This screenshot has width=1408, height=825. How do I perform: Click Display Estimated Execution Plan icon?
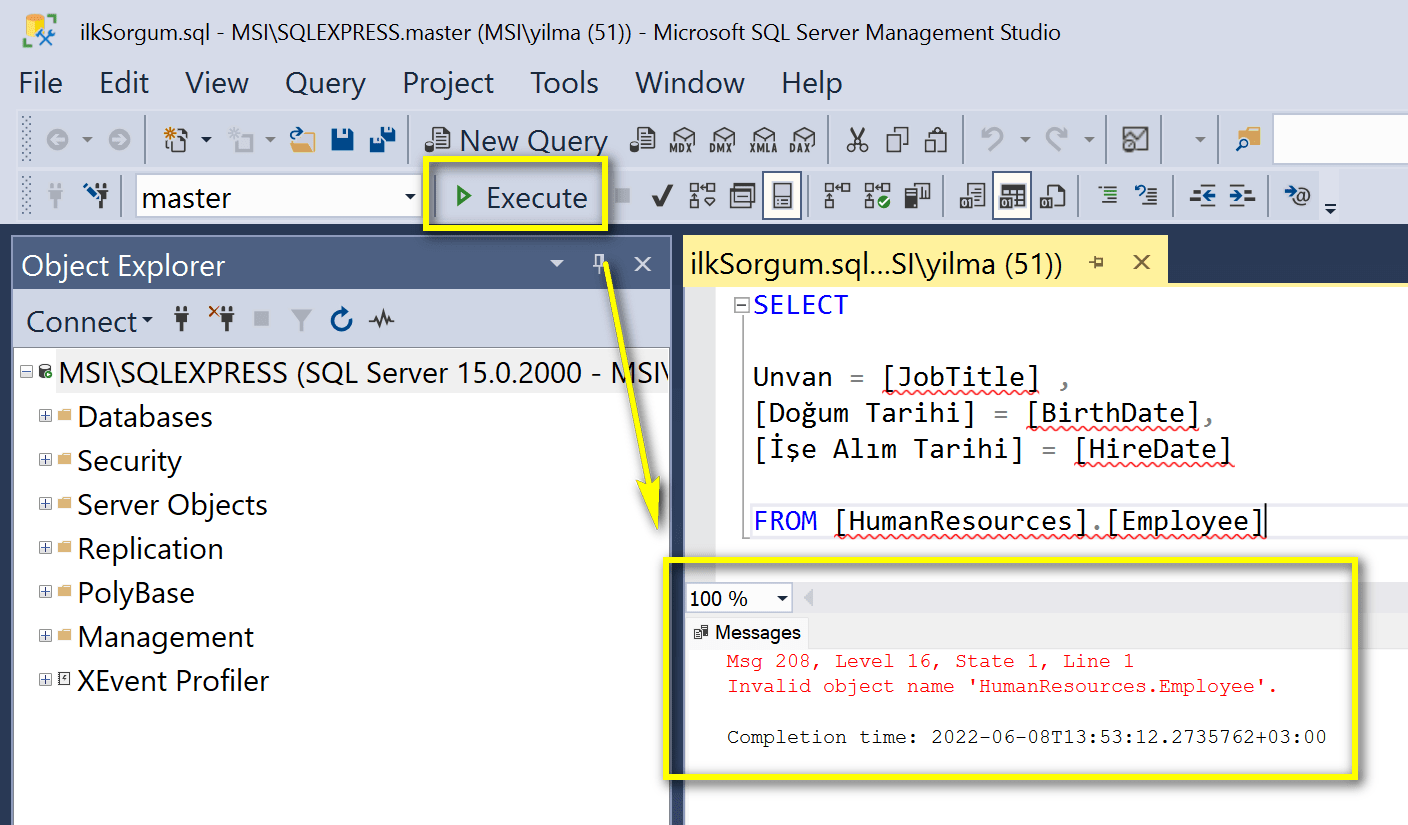703,197
